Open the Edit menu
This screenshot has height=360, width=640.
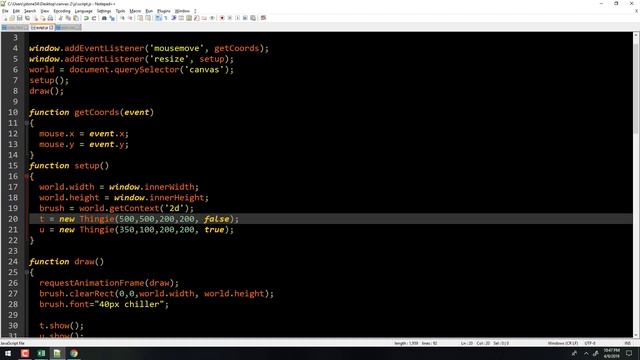pos(16,11)
